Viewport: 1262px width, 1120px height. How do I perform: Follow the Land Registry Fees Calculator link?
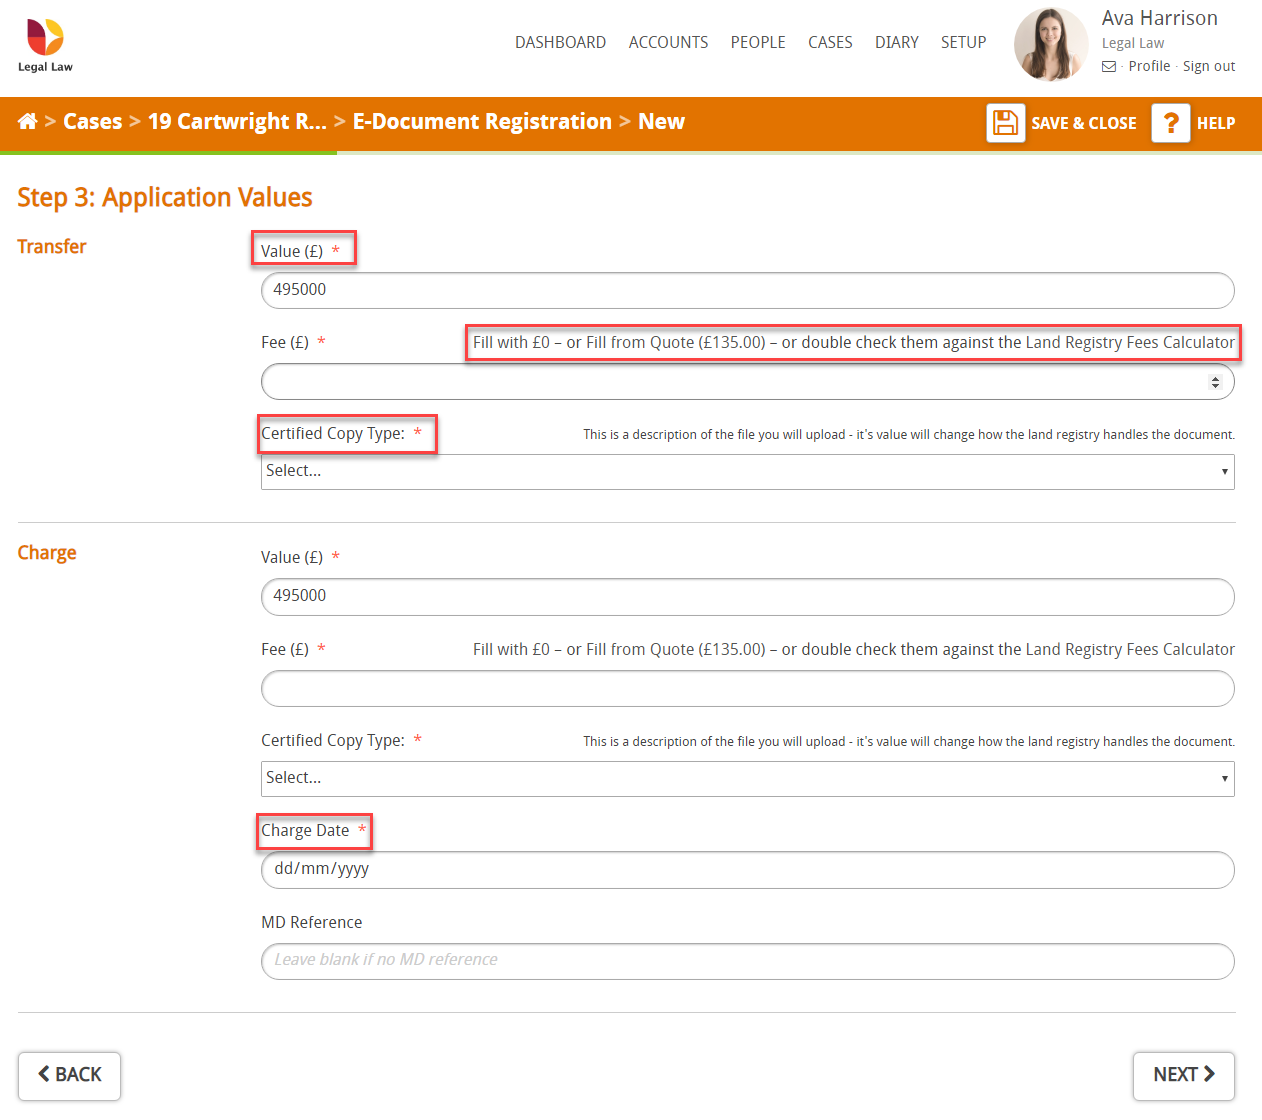click(x=1129, y=342)
